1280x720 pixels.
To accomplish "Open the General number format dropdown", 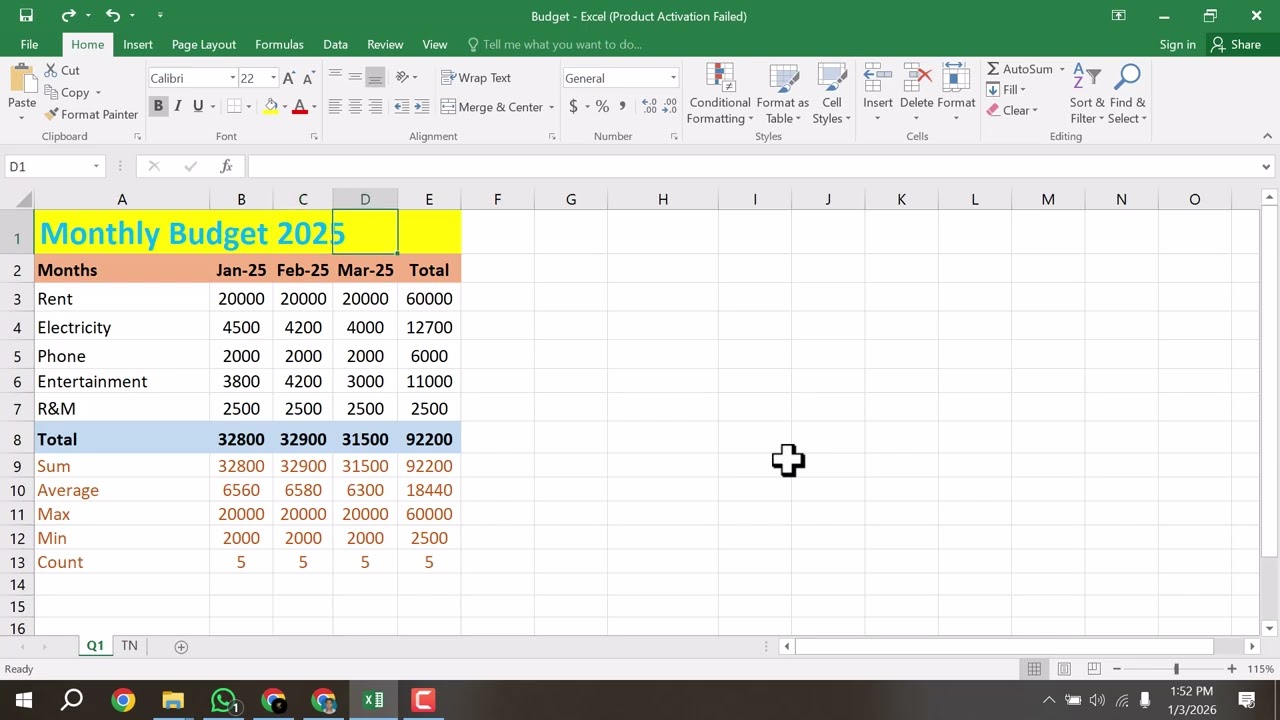I will pyautogui.click(x=673, y=78).
